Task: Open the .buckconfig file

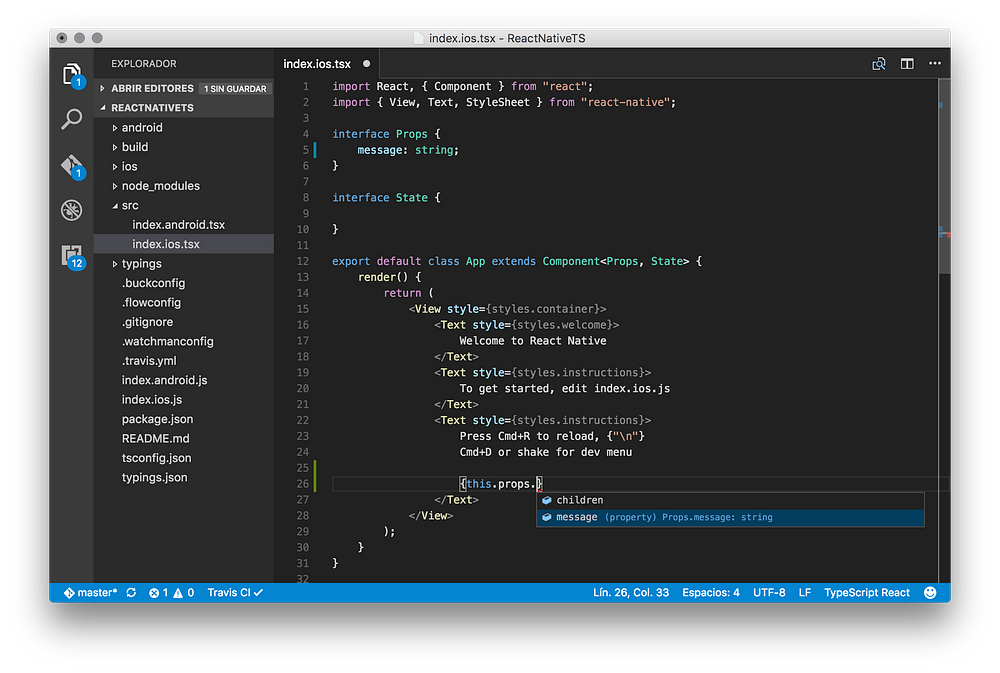Action: (184, 283)
